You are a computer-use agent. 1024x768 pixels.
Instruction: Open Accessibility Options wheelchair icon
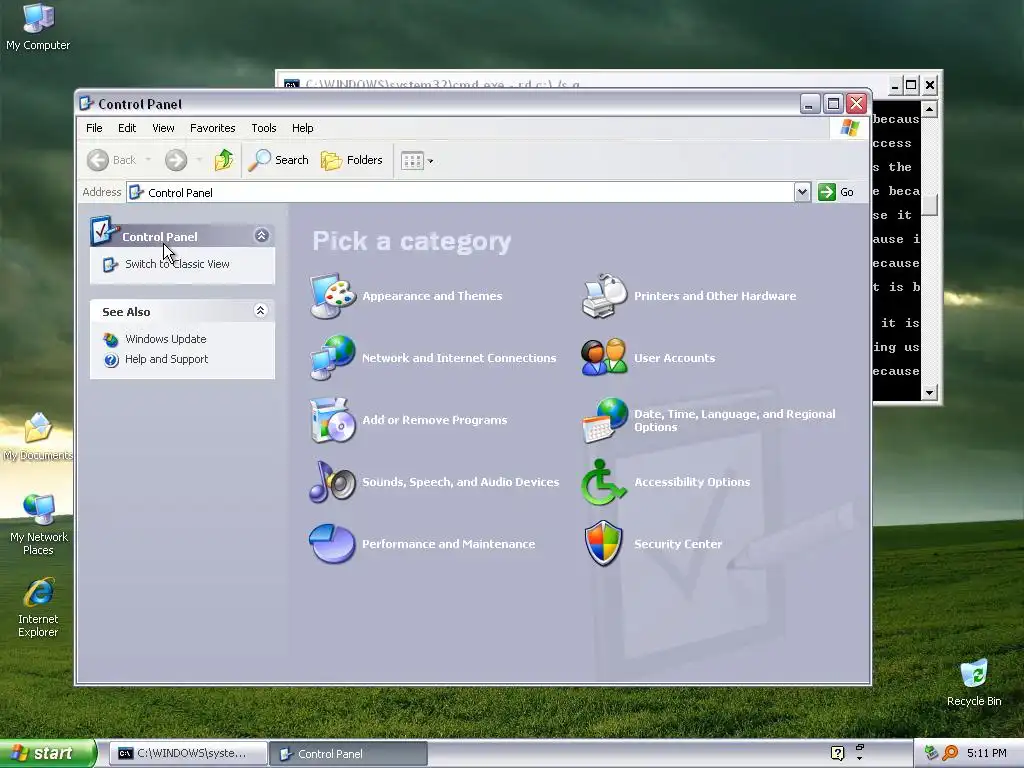click(x=604, y=482)
